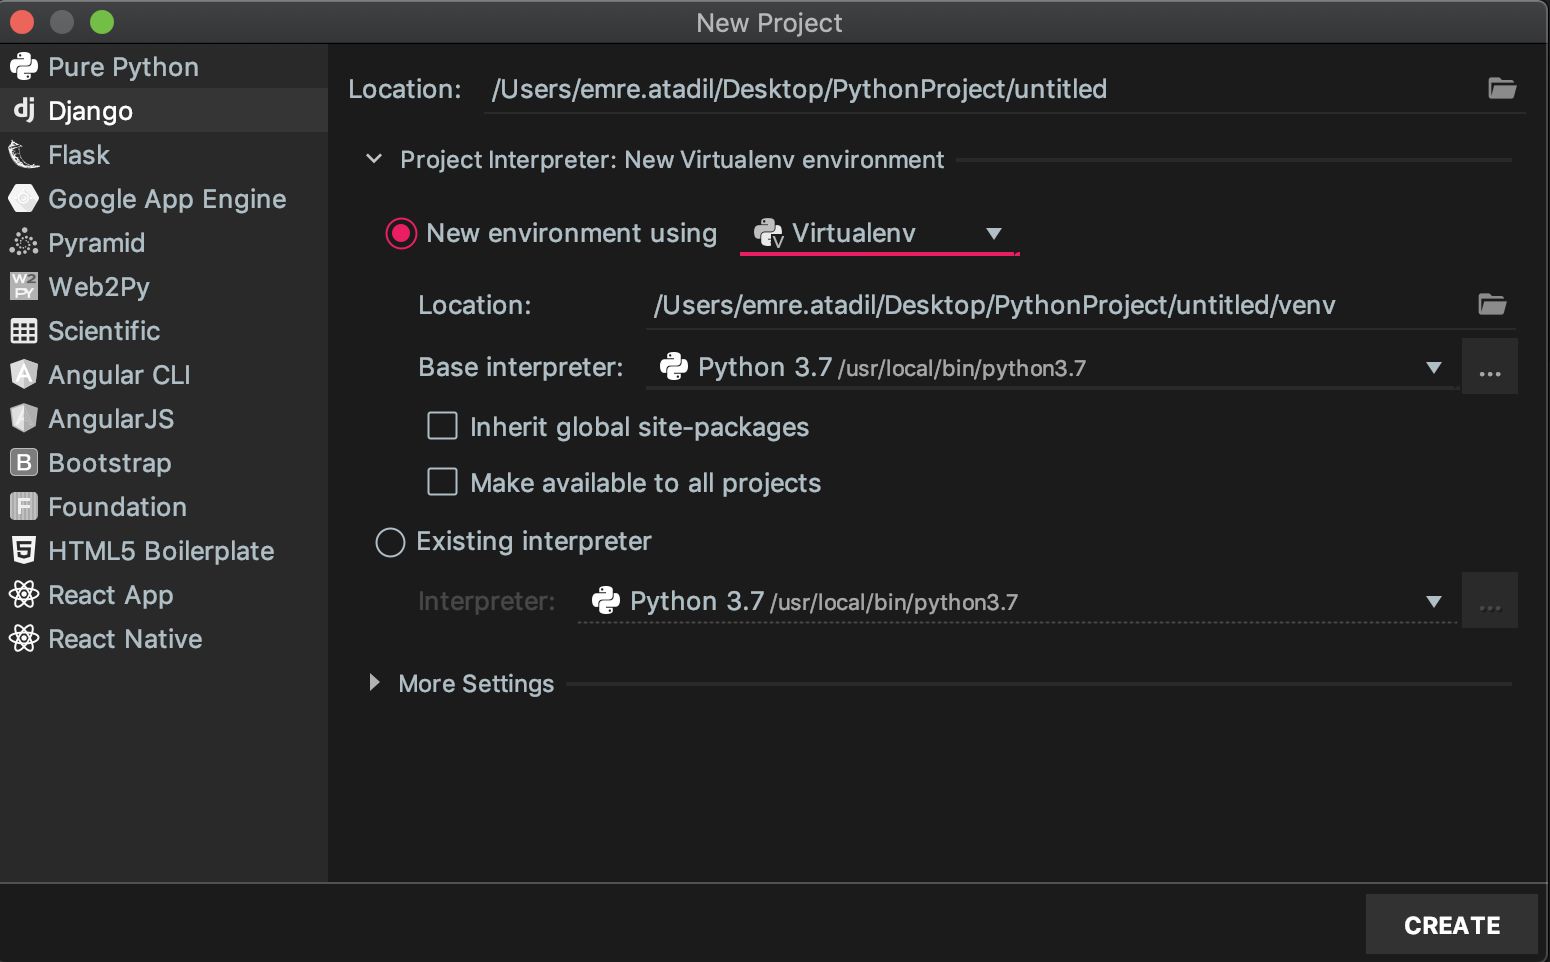Select the Bootstrap B icon
Screen dimensions: 1550x962
(23, 463)
